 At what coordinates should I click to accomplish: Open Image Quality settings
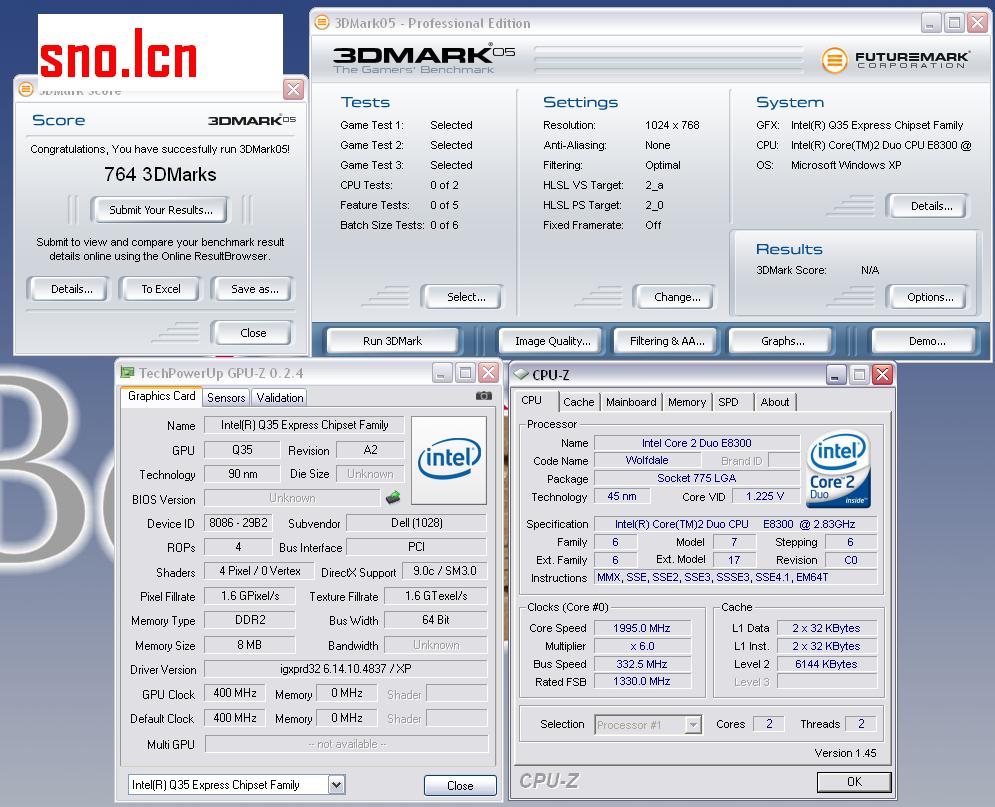553,341
